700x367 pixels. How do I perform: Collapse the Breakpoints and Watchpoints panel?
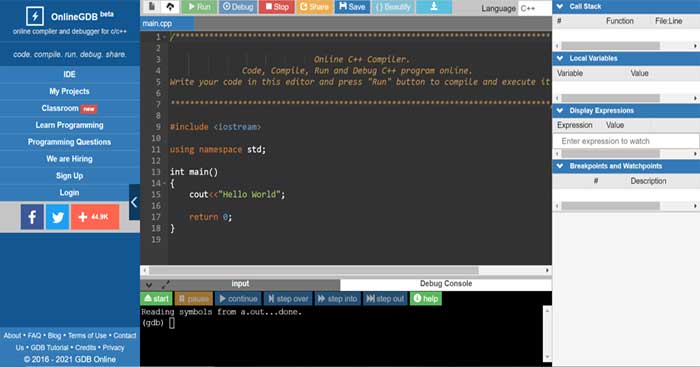click(560, 166)
